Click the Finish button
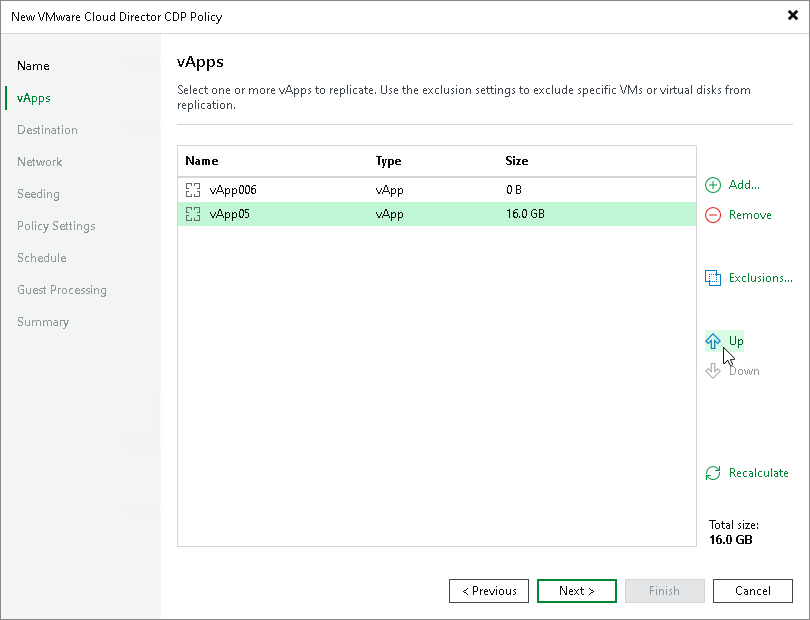810x620 pixels. 664,591
